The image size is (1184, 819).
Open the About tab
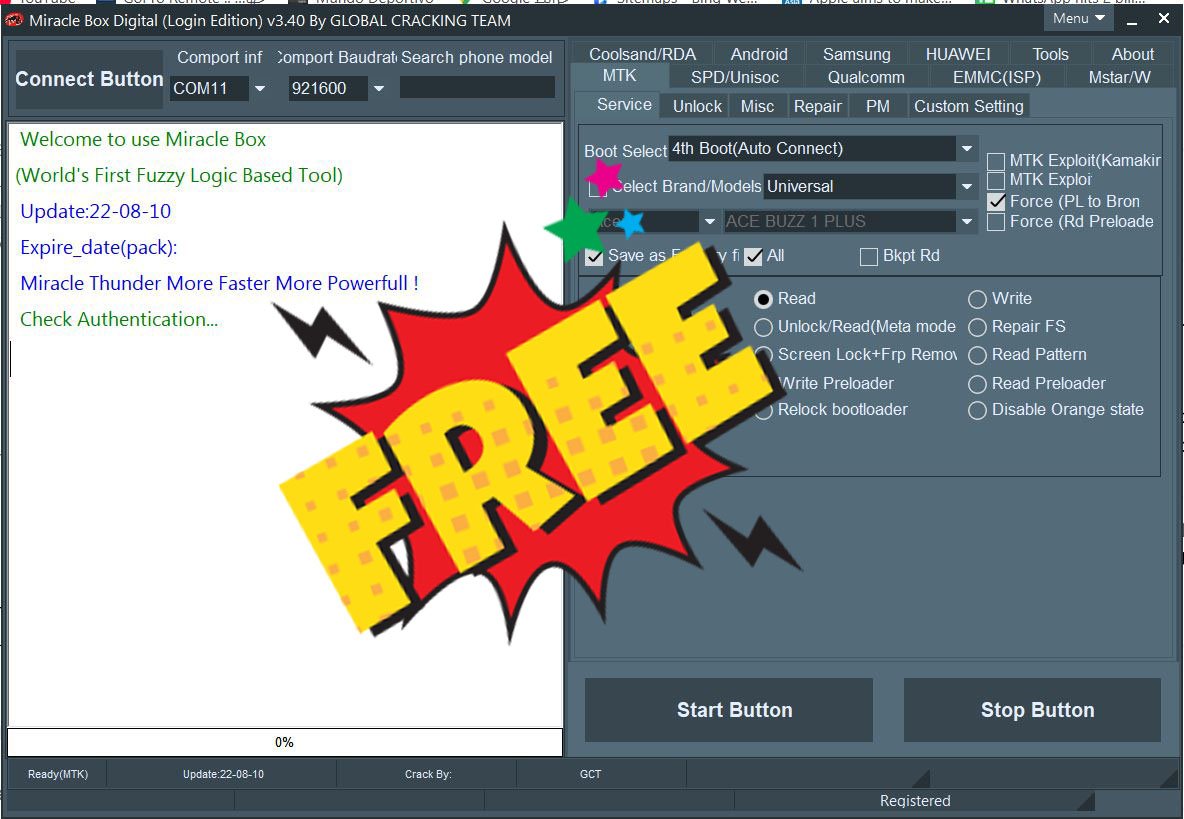point(1132,54)
